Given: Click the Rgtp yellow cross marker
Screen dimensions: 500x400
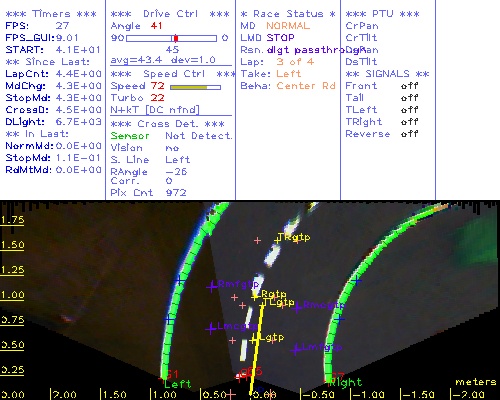Looking at the screenshot, I should [x=255, y=296].
